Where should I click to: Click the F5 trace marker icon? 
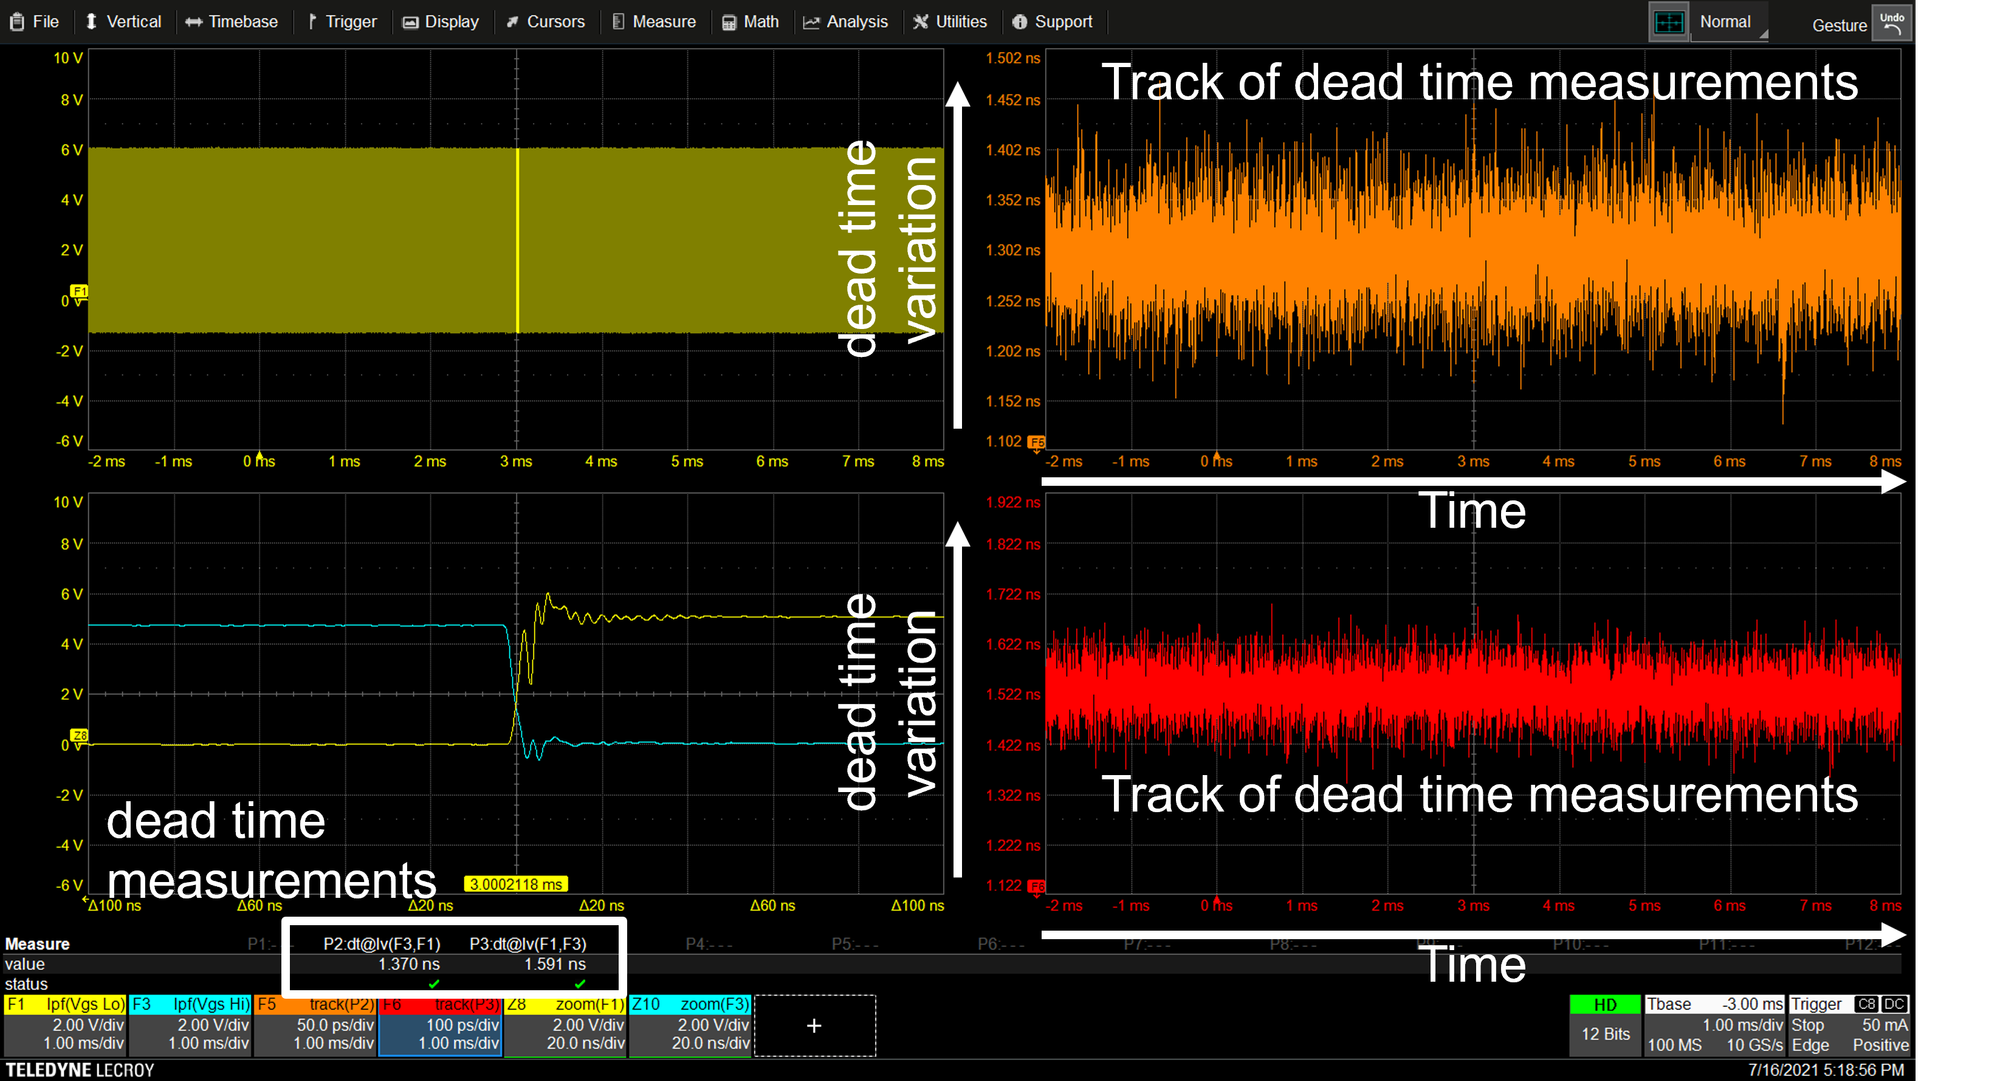coord(1037,442)
